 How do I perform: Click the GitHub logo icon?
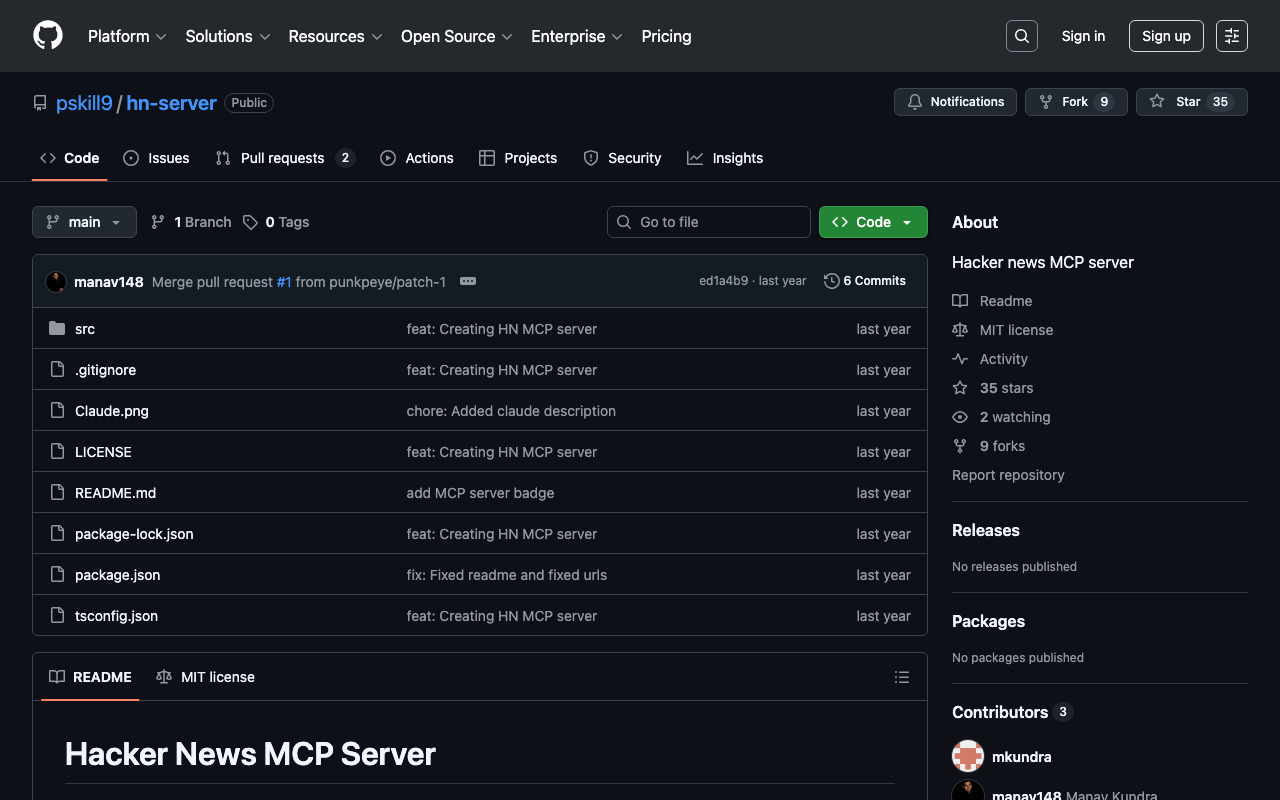[x=48, y=36]
